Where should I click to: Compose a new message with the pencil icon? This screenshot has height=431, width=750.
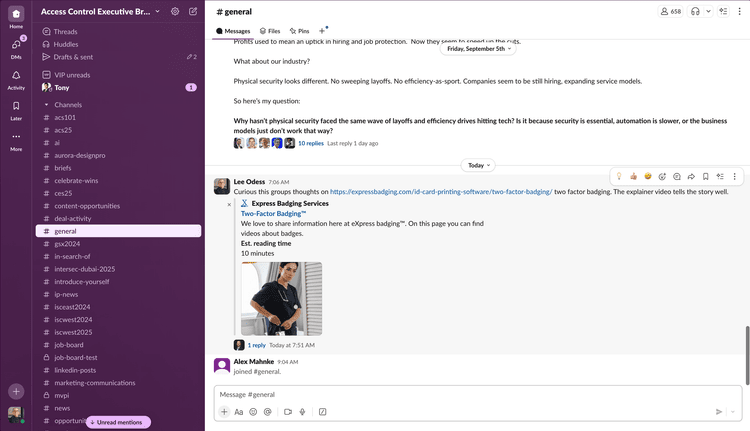[x=193, y=11]
